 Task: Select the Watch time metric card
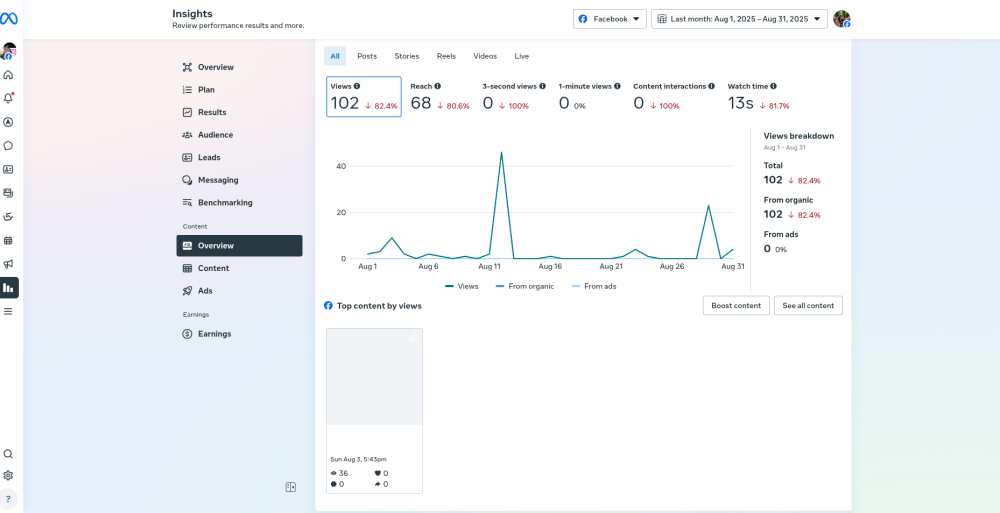click(758, 97)
